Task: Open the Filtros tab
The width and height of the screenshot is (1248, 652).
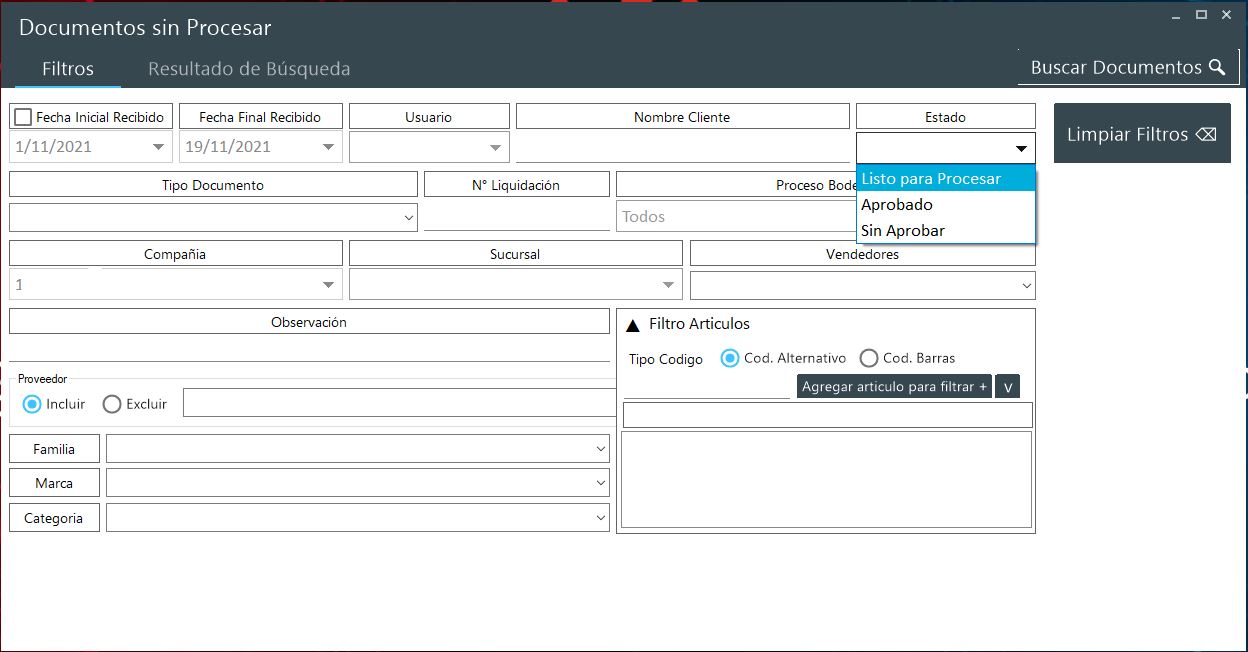Action: tap(68, 69)
